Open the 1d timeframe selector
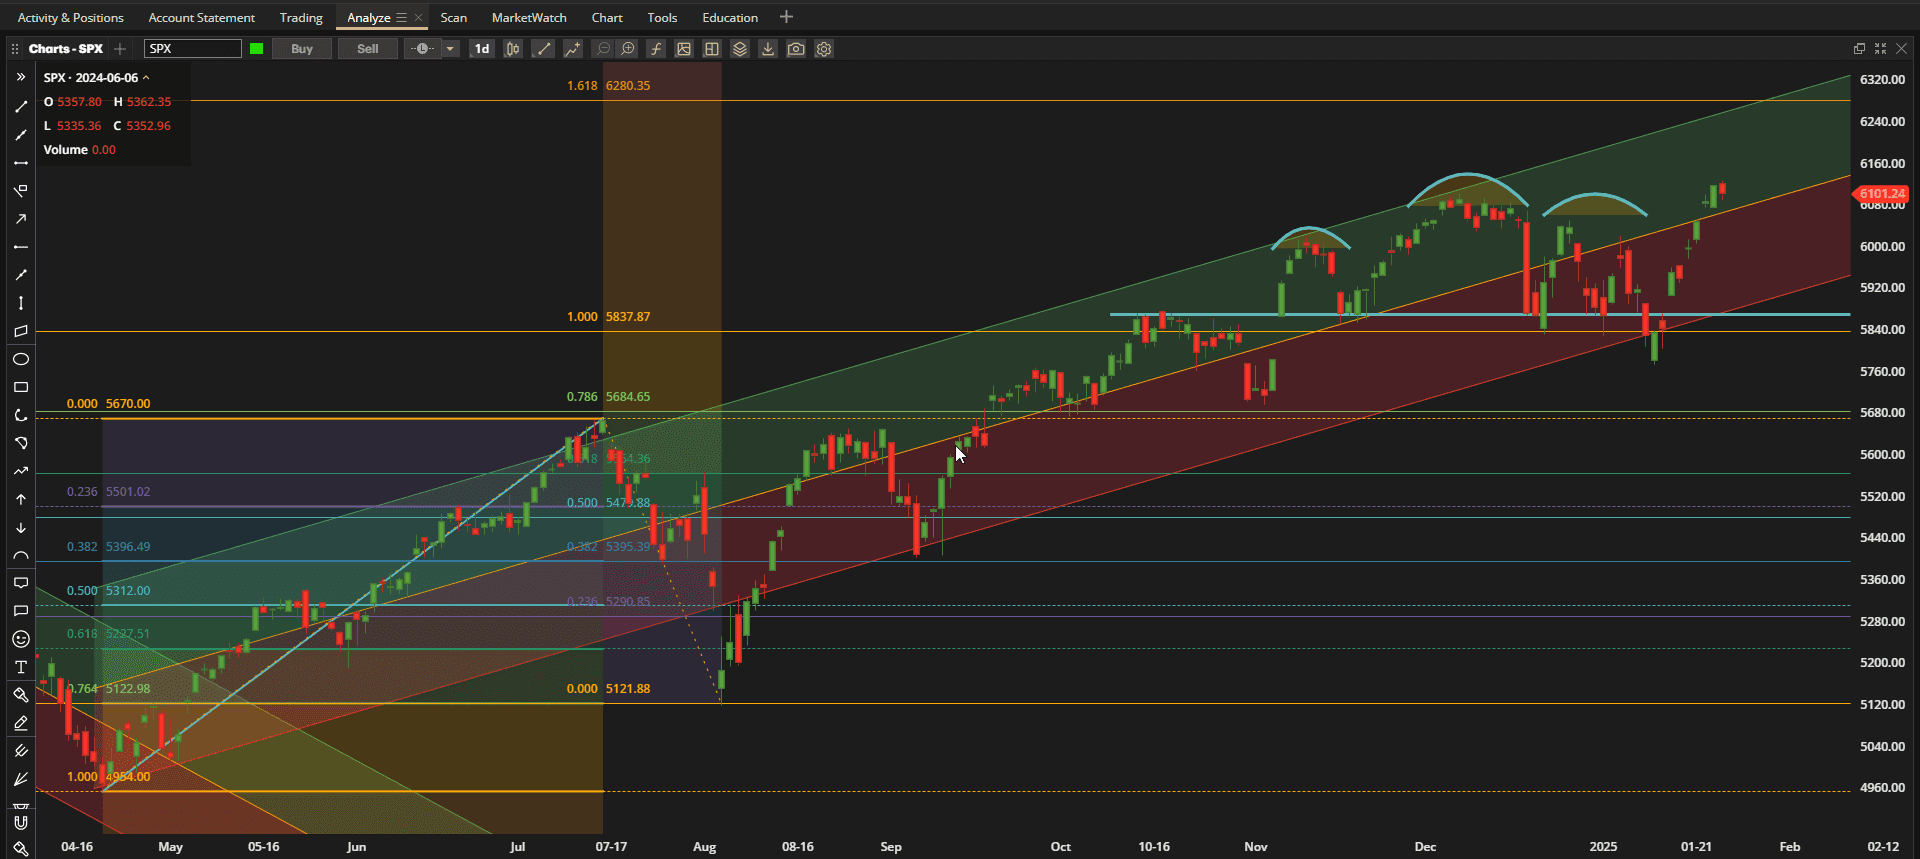 click(x=482, y=48)
